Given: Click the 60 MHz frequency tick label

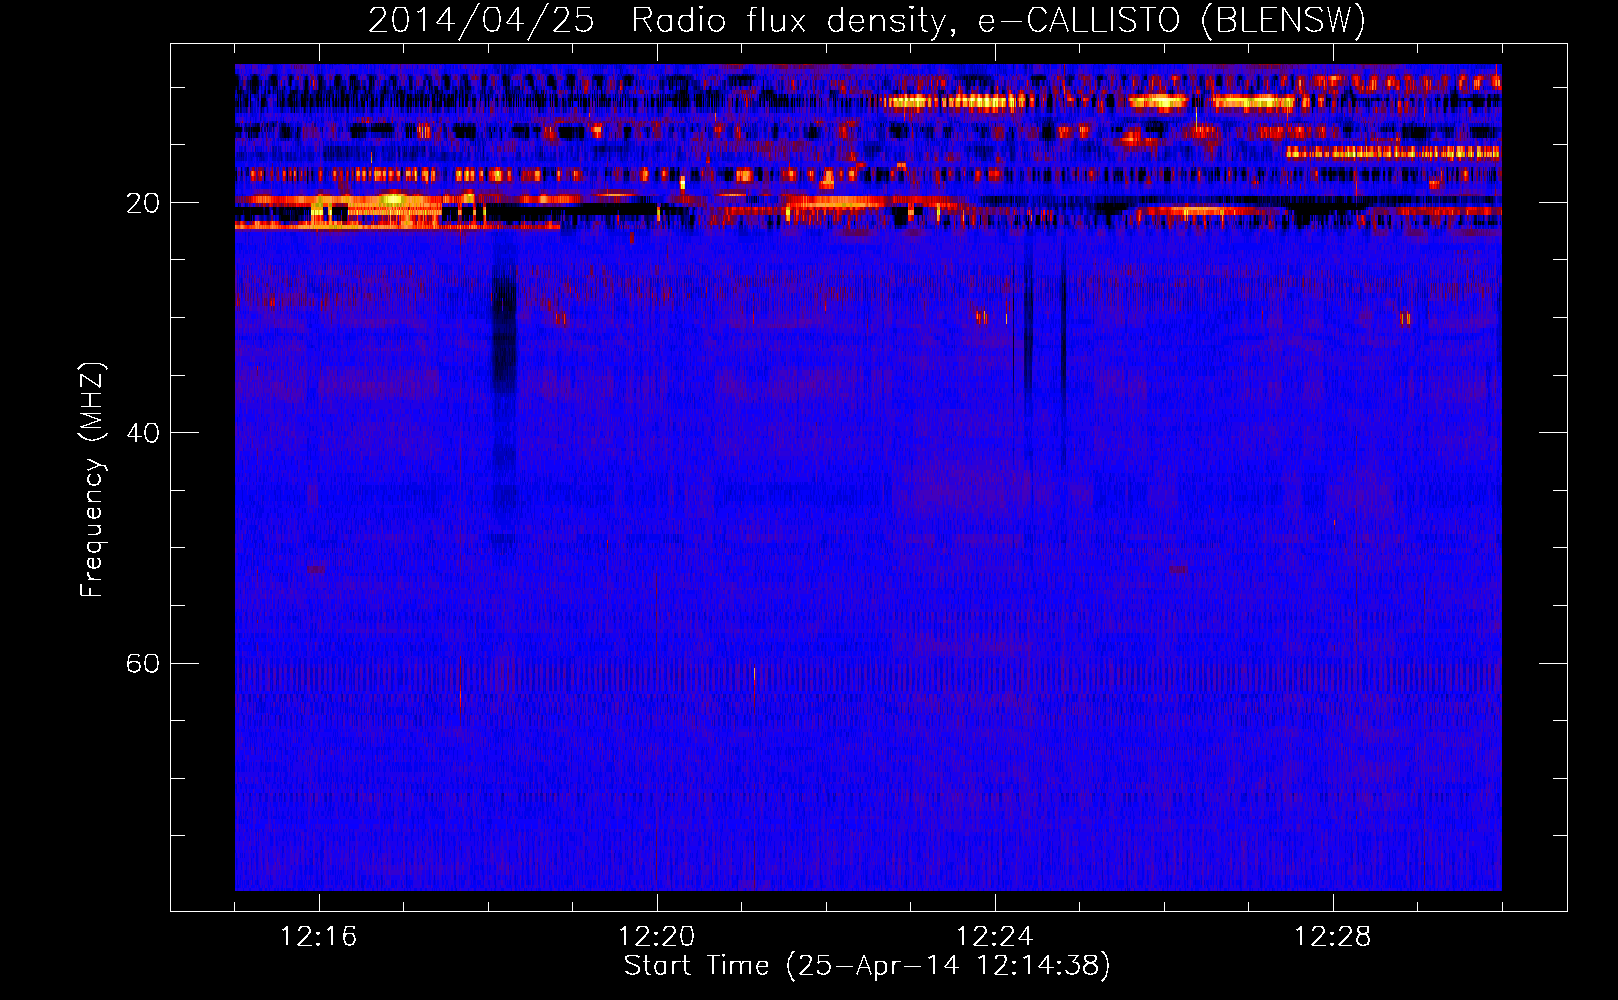Looking at the screenshot, I should (142, 663).
